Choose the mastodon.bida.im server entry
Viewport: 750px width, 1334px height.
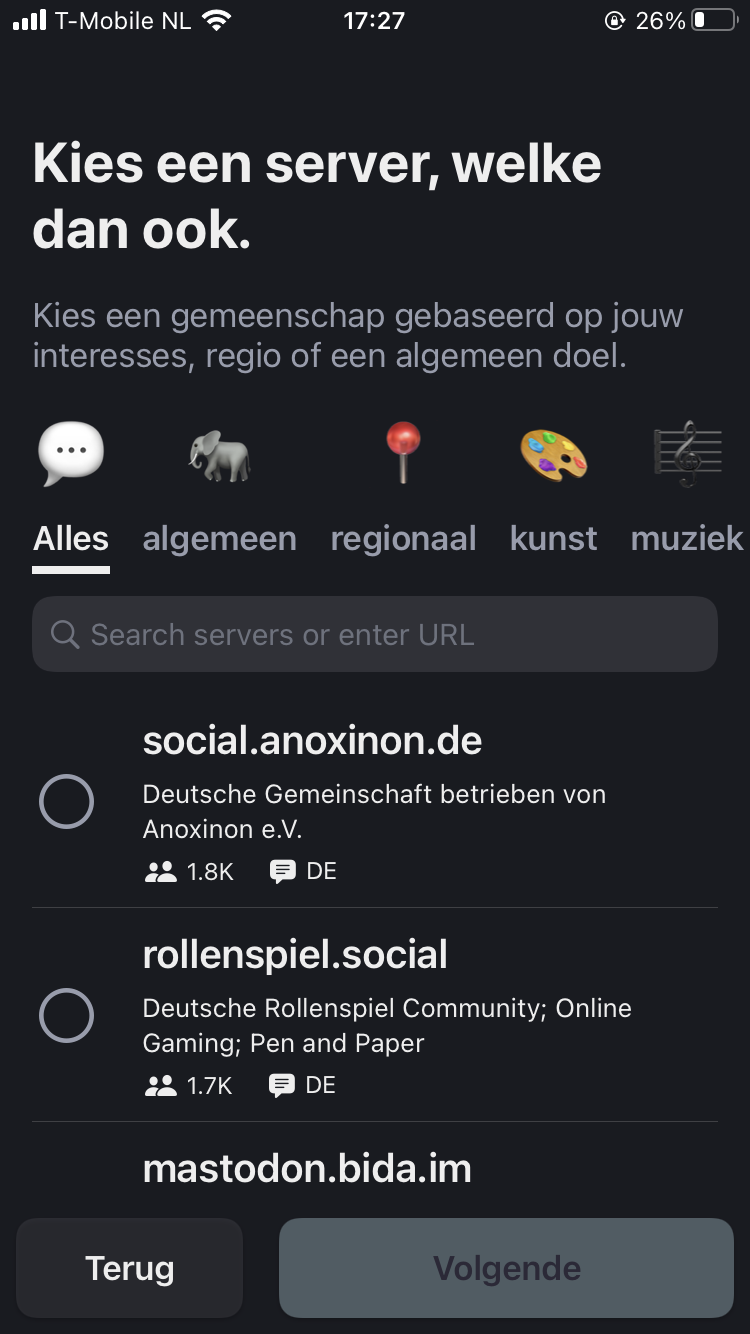(307, 1168)
